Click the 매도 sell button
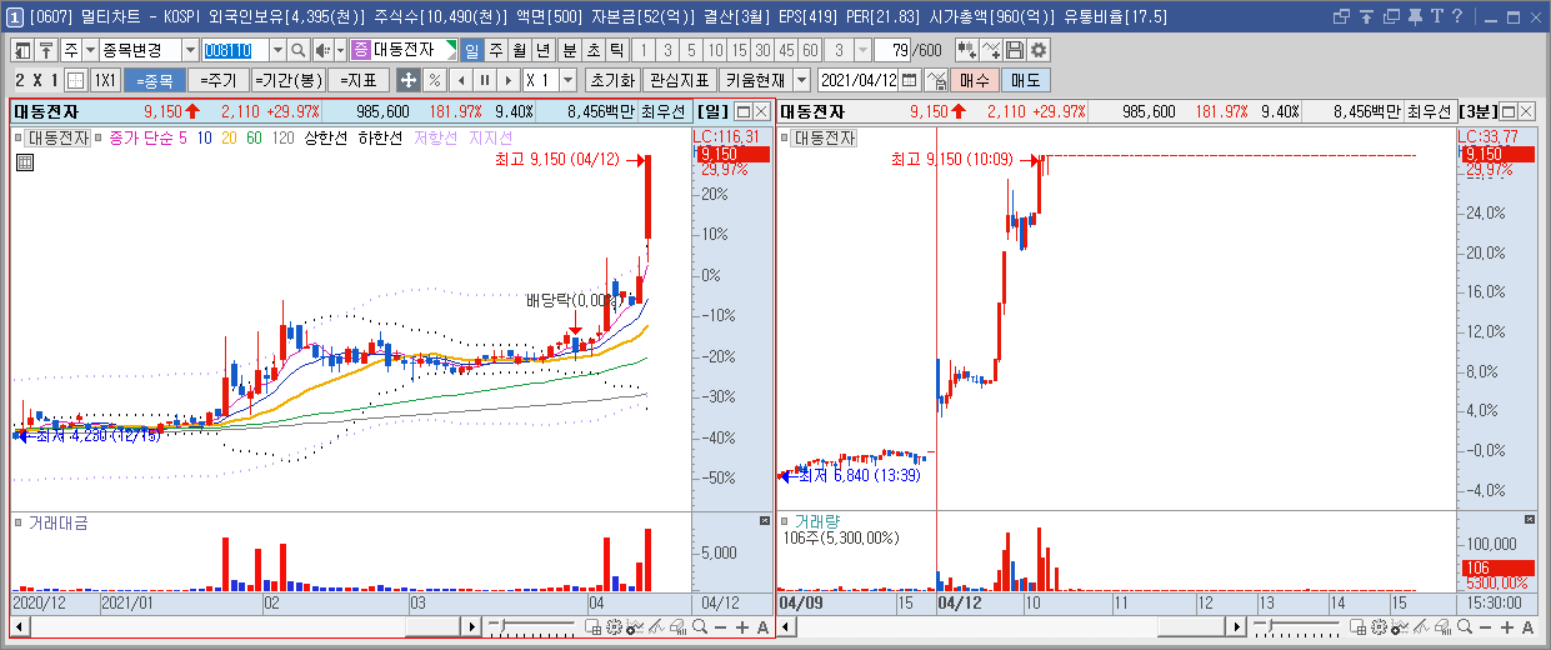This screenshot has height=650, width=1551. click(x=1025, y=80)
